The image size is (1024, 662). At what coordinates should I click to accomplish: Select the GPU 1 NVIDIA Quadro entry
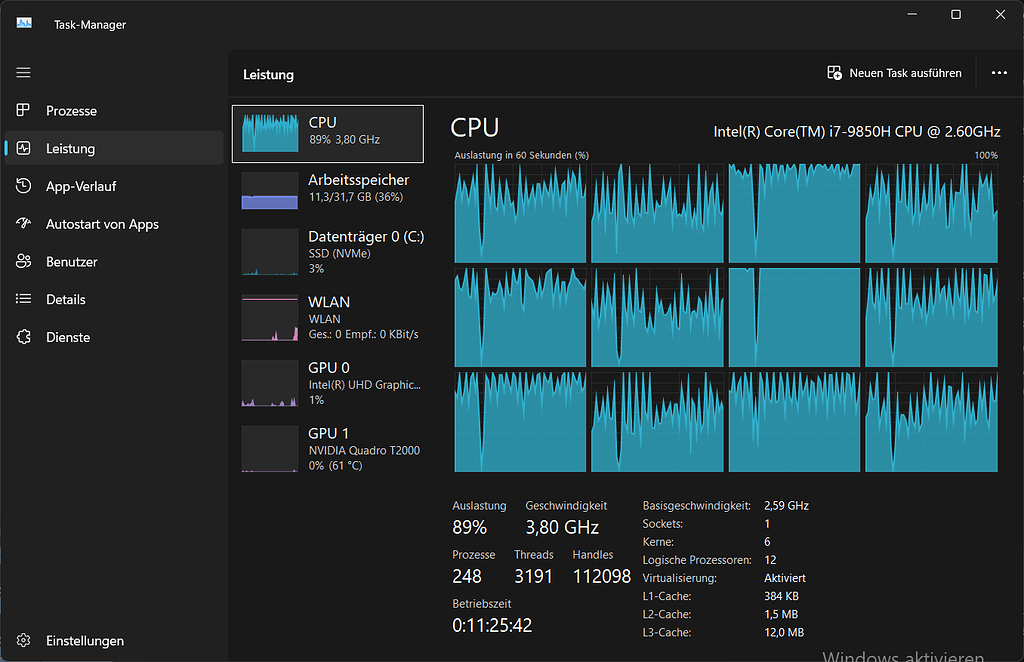[328, 448]
